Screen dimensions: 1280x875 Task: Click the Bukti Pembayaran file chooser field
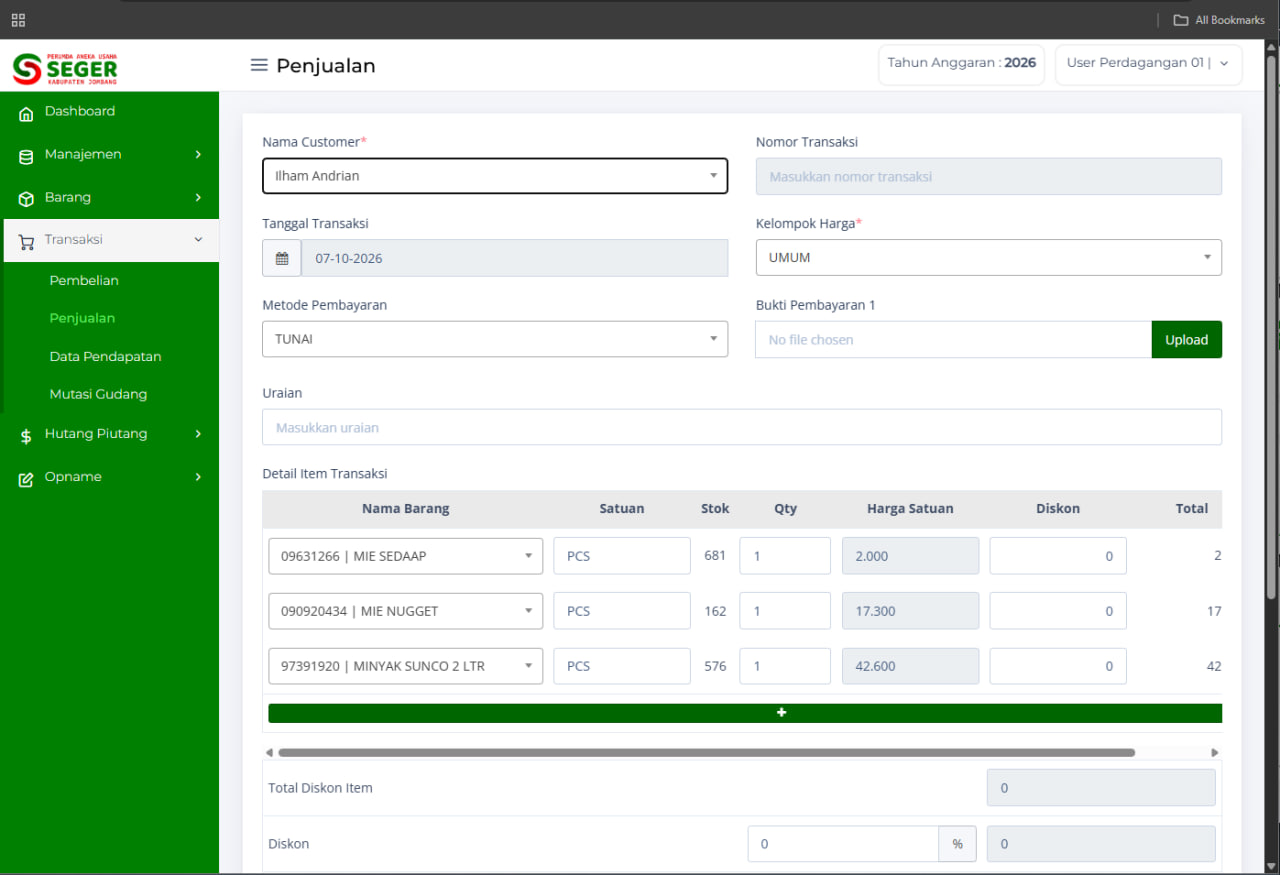click(954, 339)
